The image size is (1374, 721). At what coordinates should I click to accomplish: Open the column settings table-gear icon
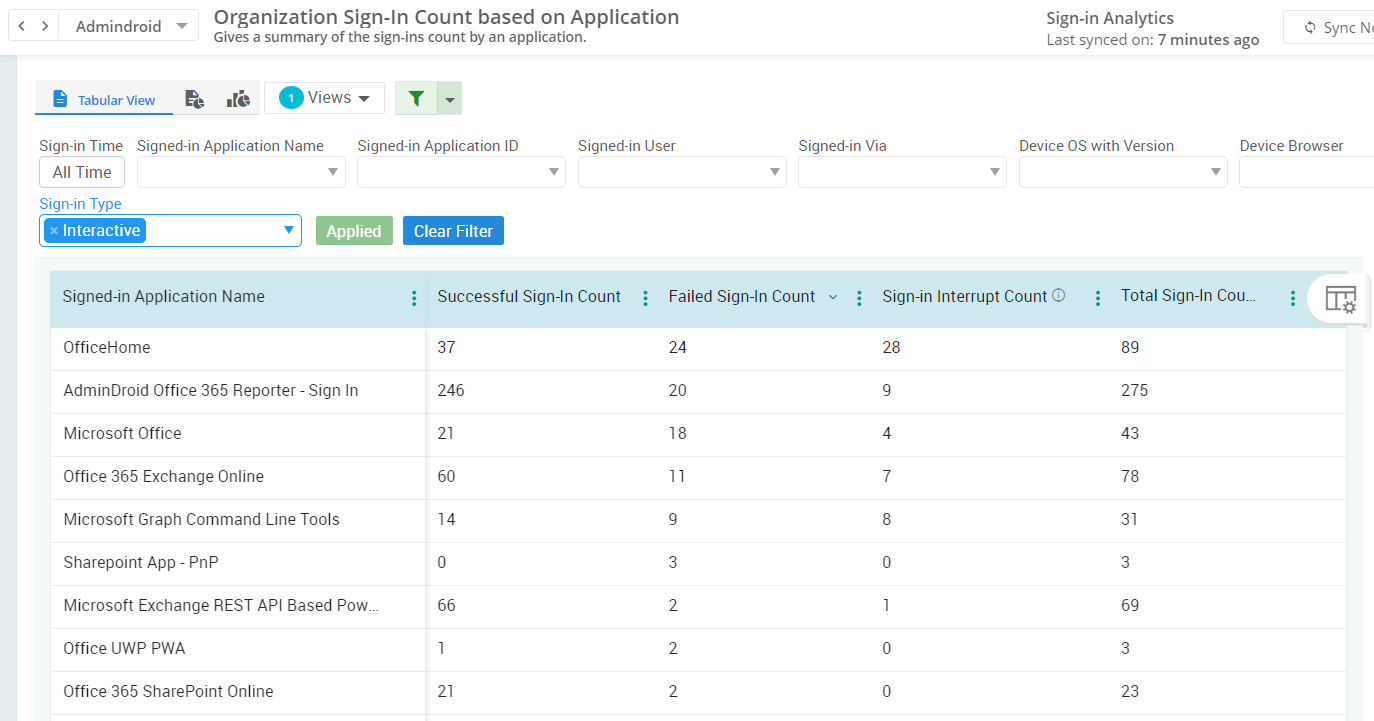1340,299
